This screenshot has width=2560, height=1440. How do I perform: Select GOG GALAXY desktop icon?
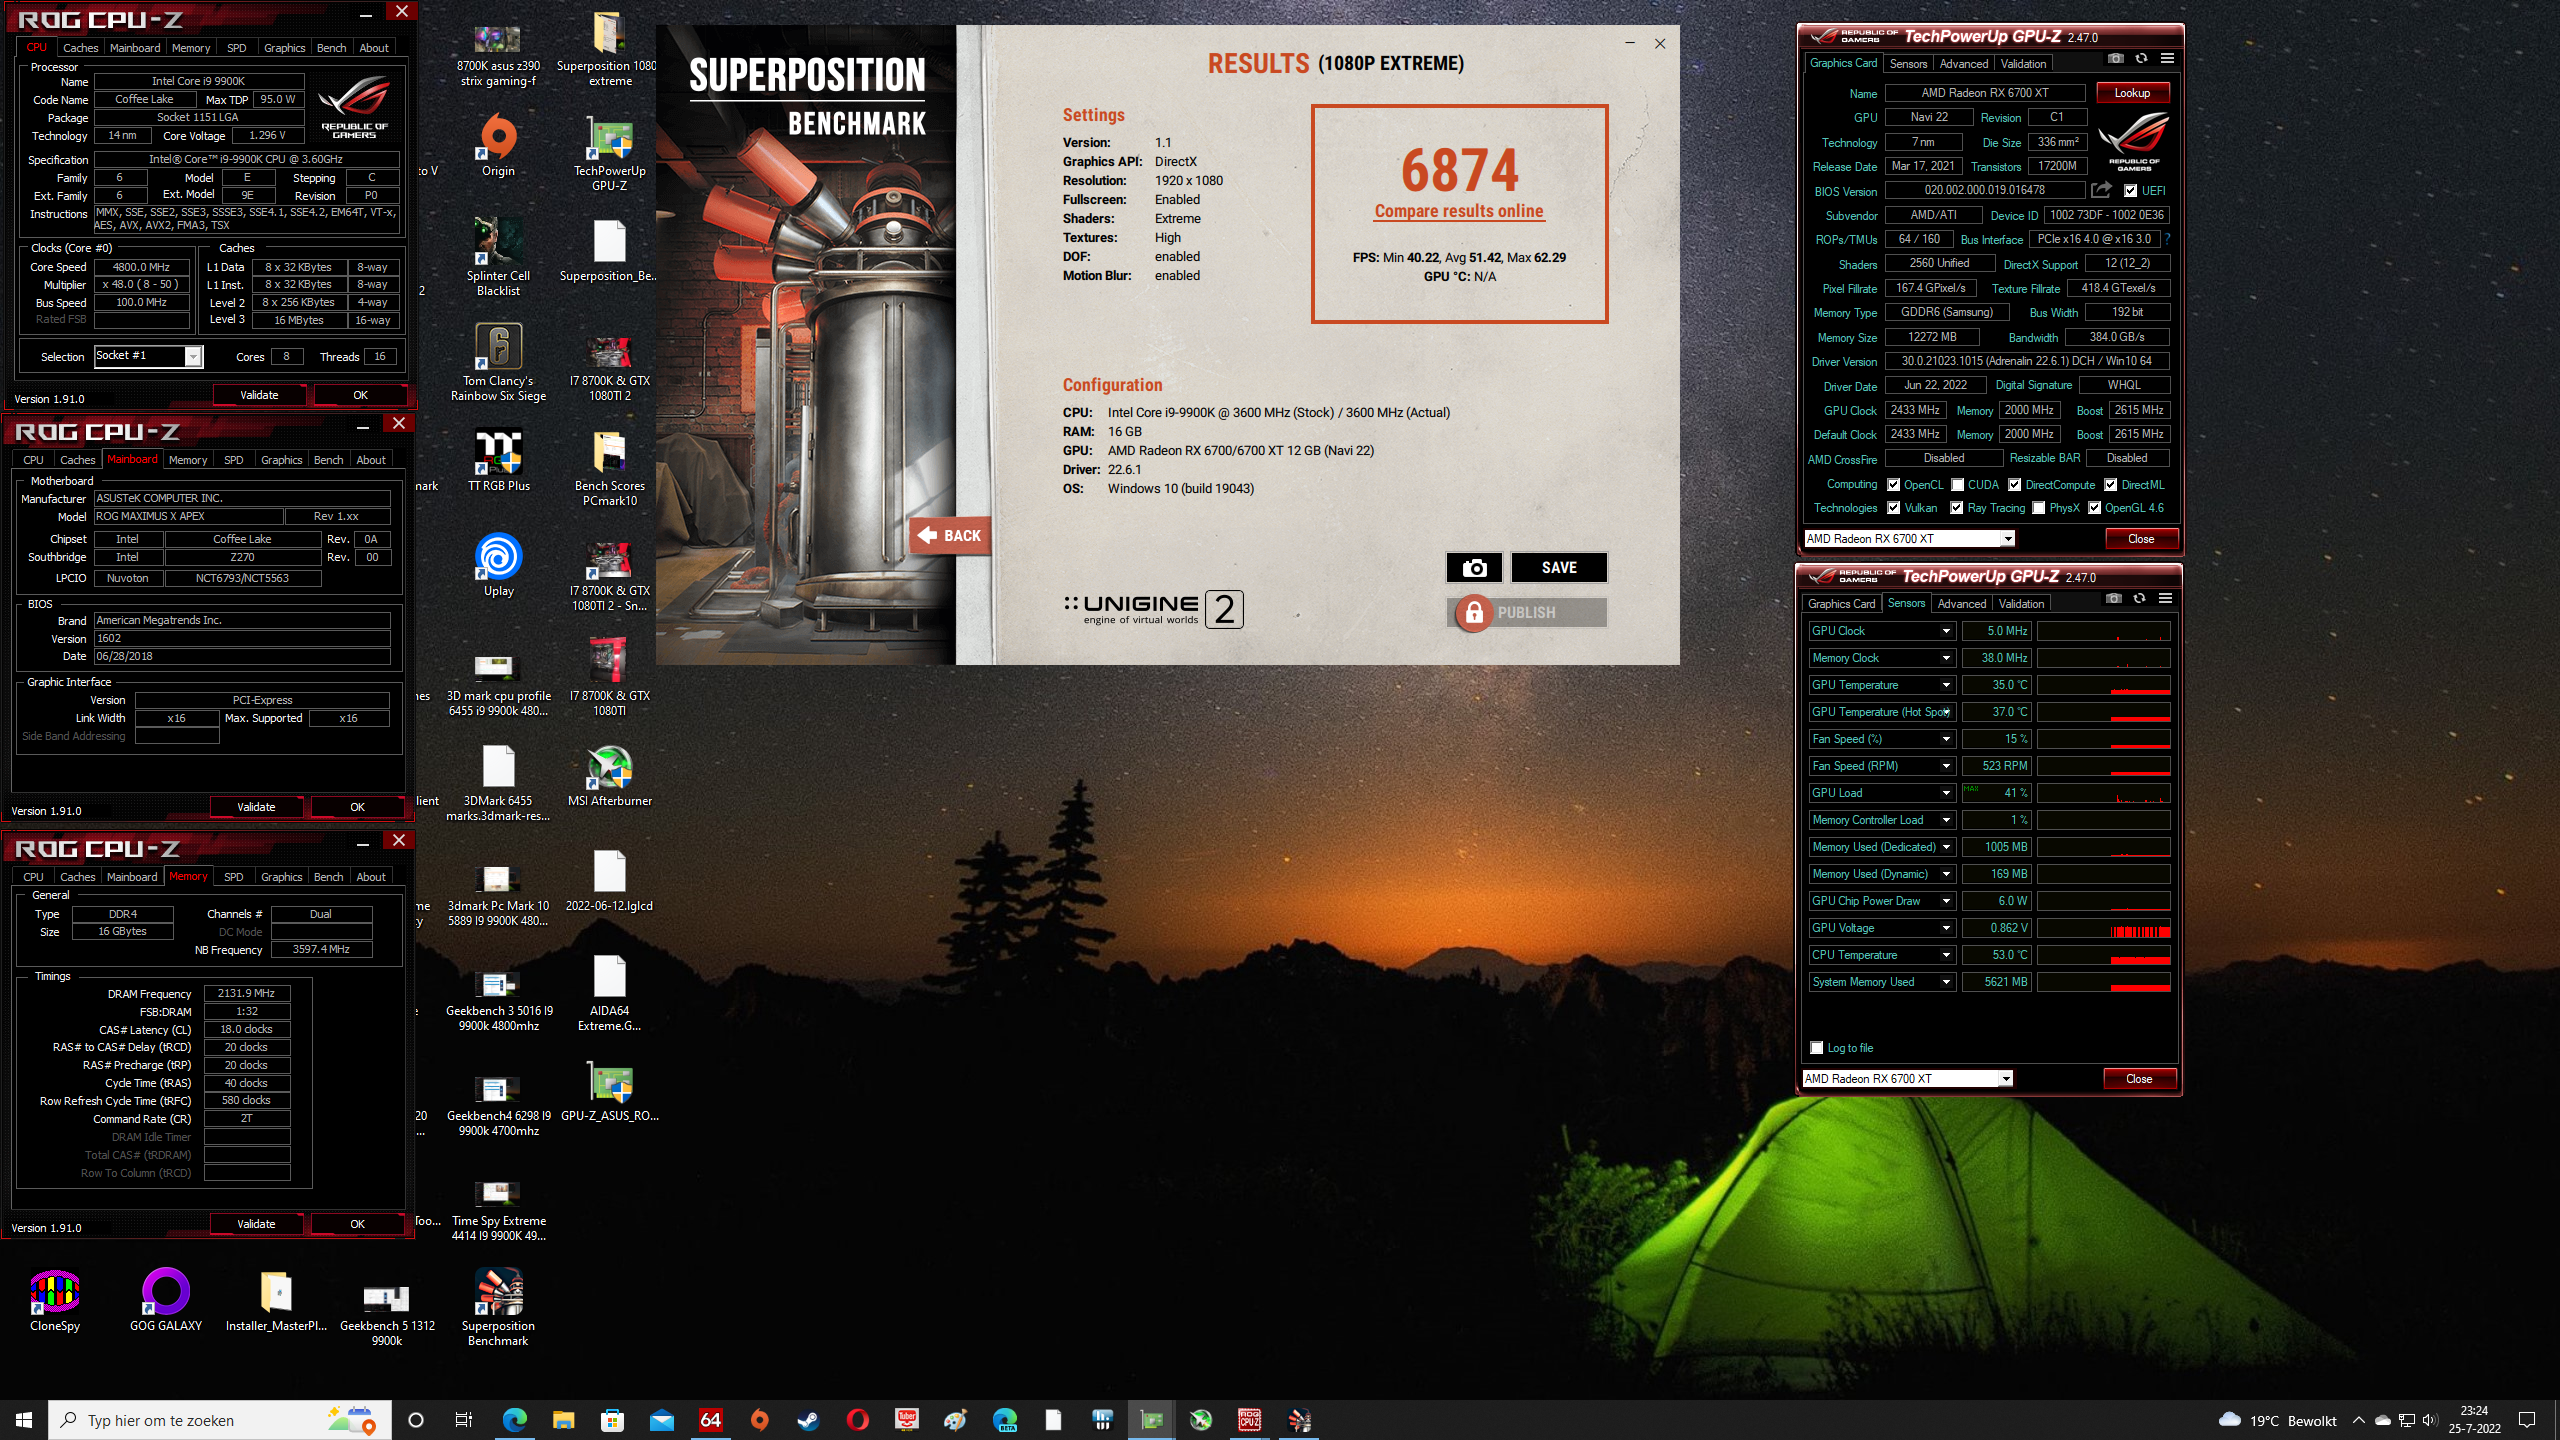(x=166, y=1300)
